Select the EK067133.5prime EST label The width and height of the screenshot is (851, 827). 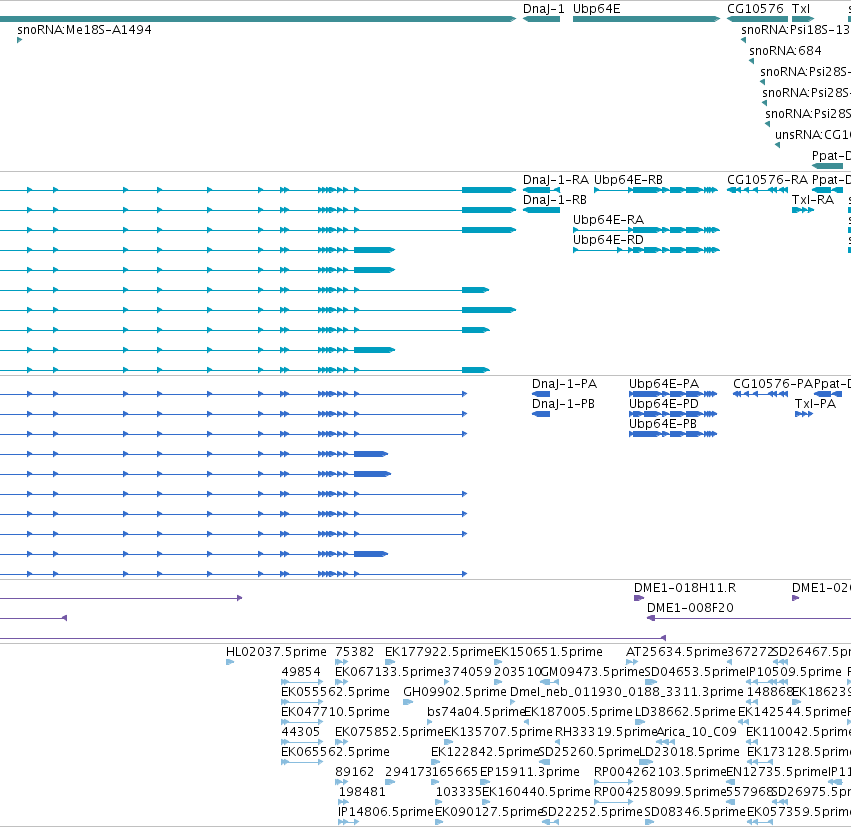(389, 672)
